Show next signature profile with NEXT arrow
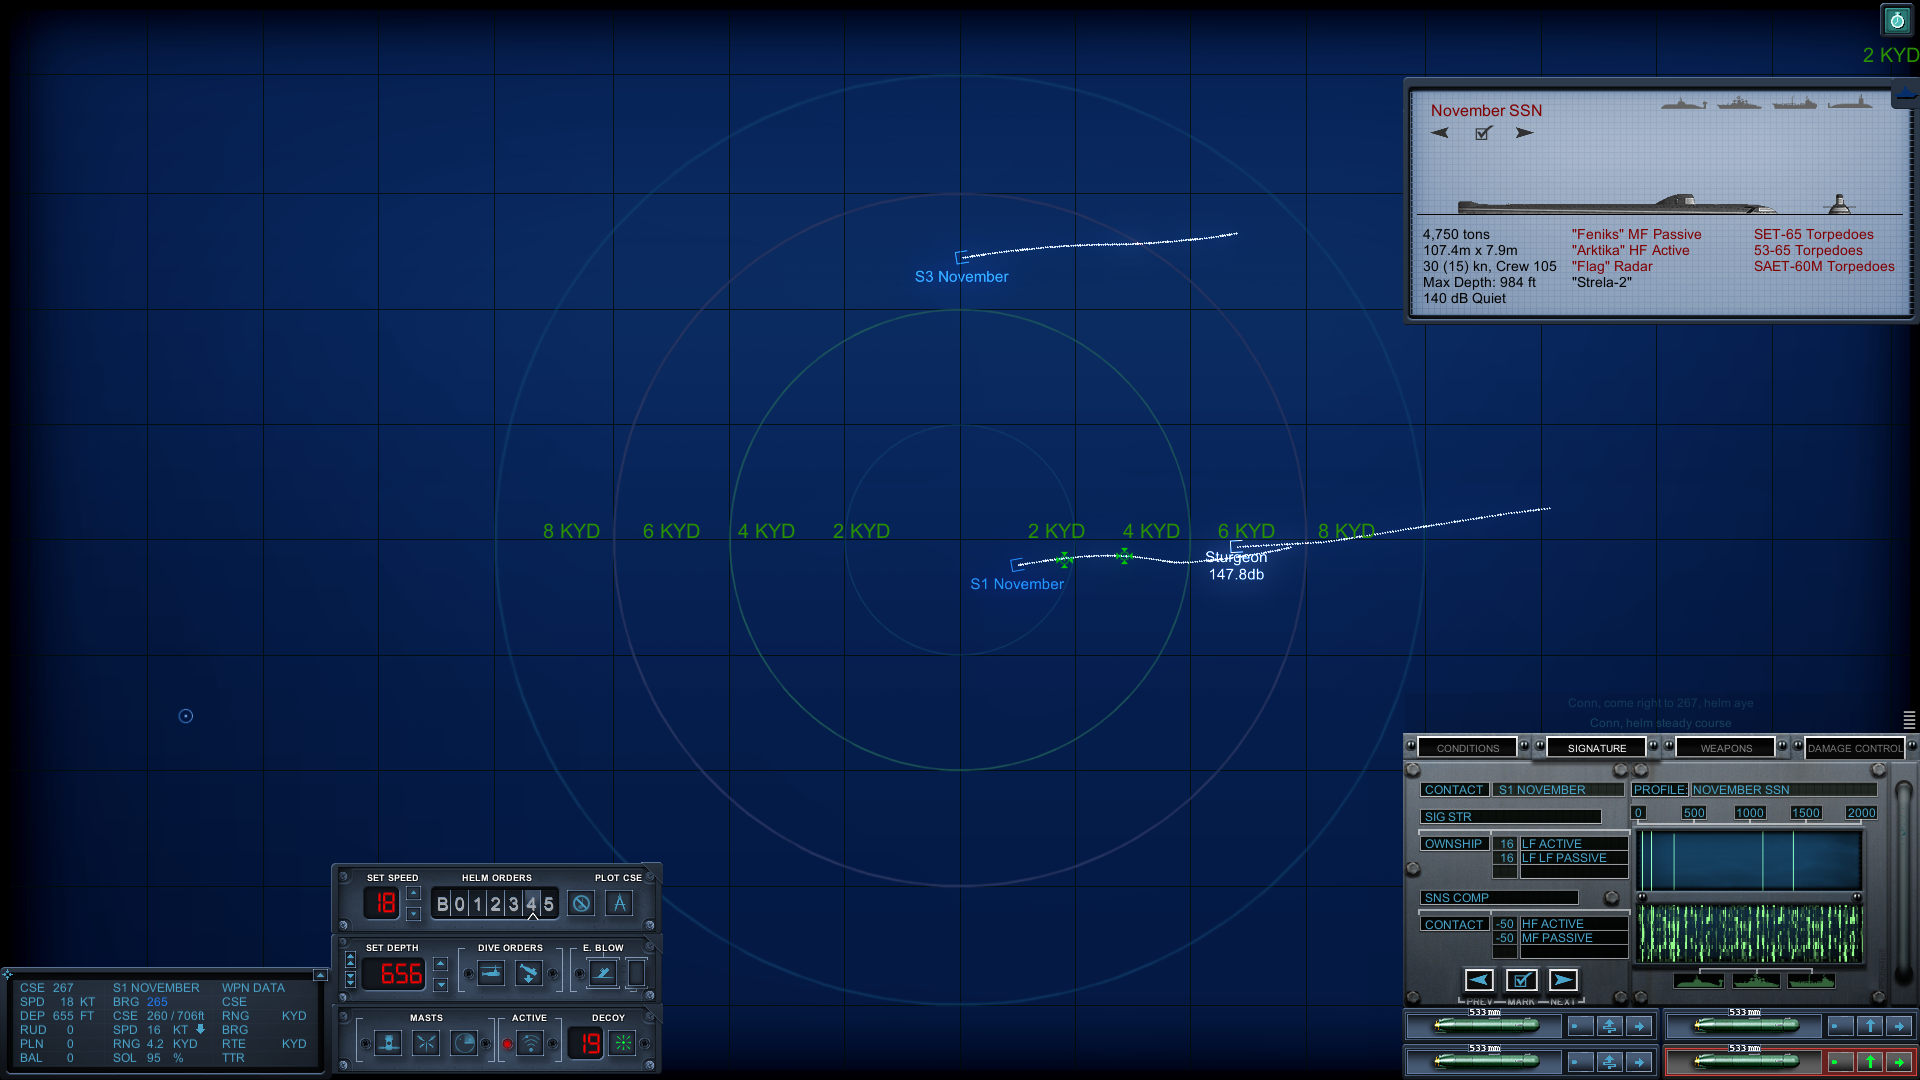1920x1080 pixels. [1563, 980]
